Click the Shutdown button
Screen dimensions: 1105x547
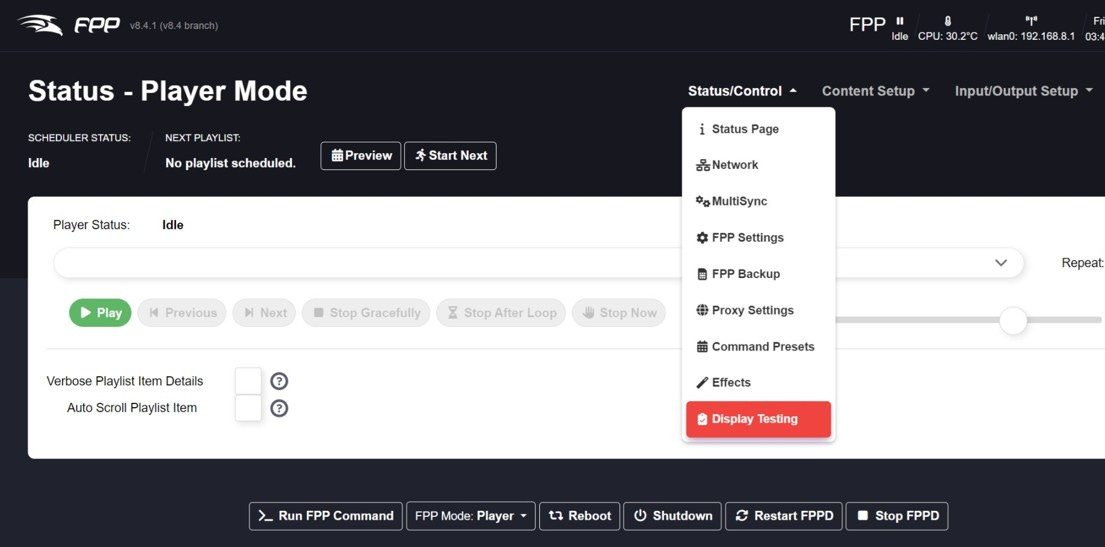[x=673, y=516]
